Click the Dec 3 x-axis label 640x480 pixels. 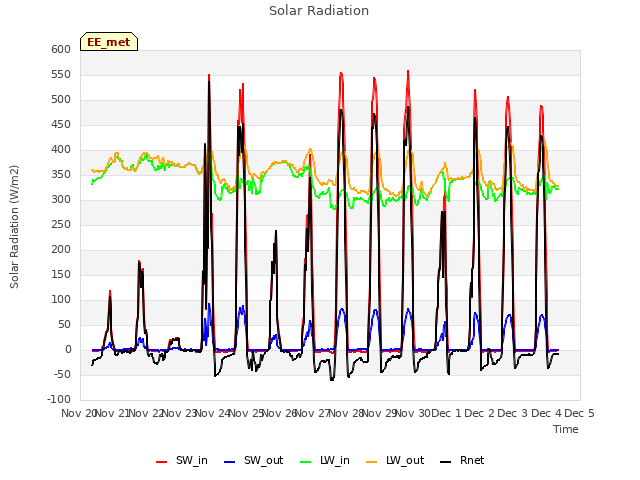click(513, 413)
